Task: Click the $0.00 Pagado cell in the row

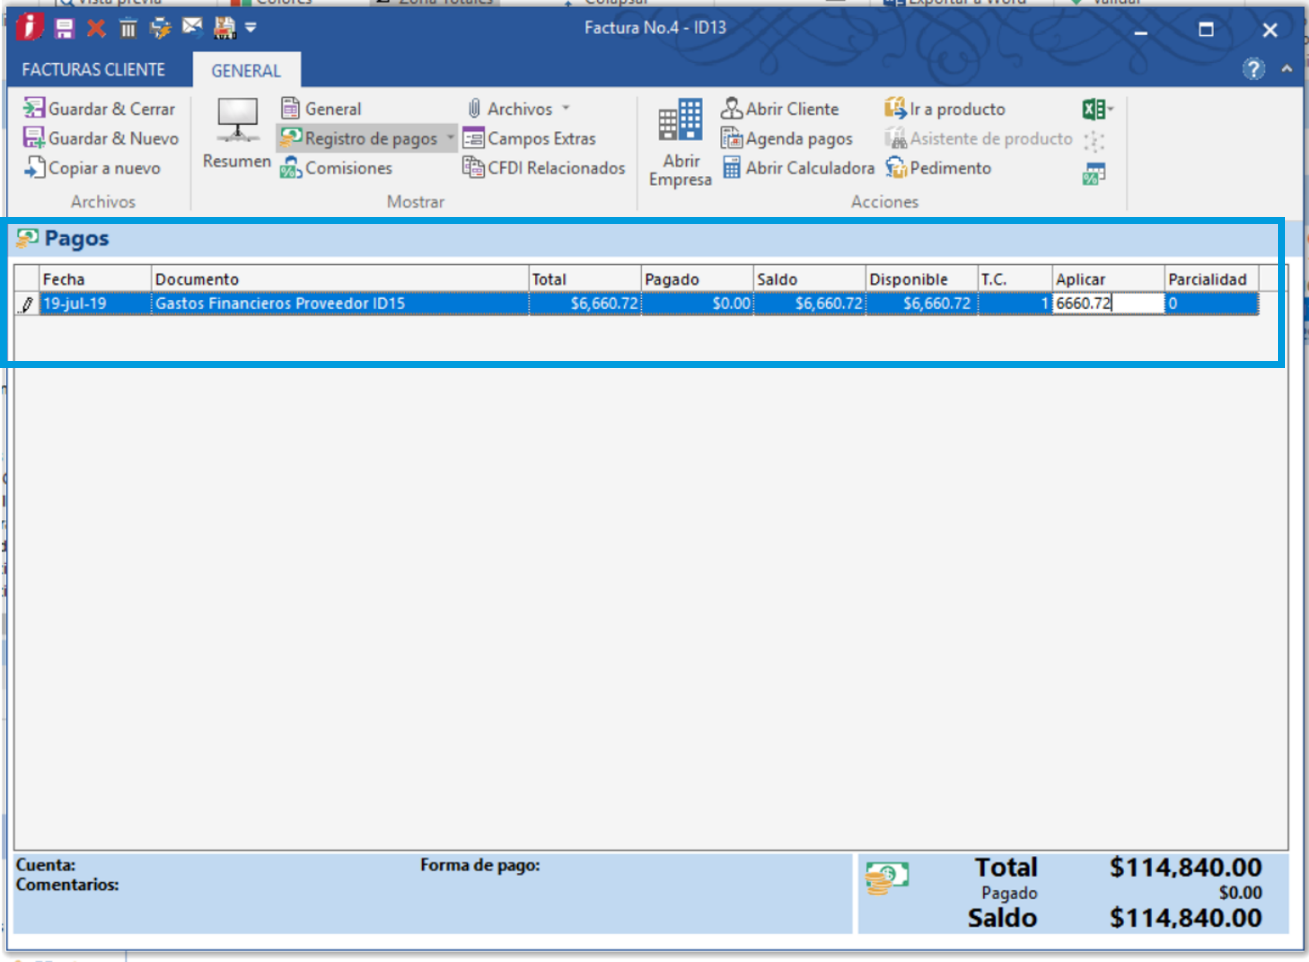Action: pyautogui.click(x=697, y=304)
